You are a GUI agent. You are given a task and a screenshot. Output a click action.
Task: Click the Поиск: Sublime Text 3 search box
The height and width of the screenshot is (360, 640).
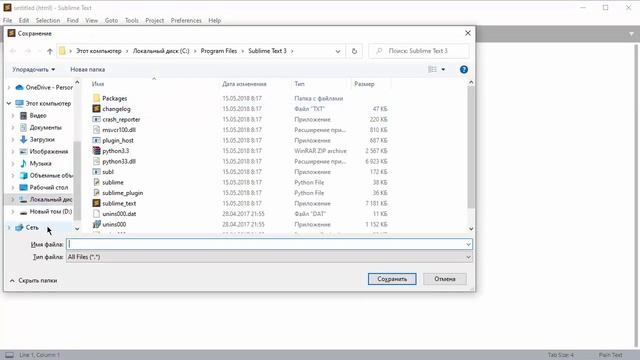tap(419, 51)
